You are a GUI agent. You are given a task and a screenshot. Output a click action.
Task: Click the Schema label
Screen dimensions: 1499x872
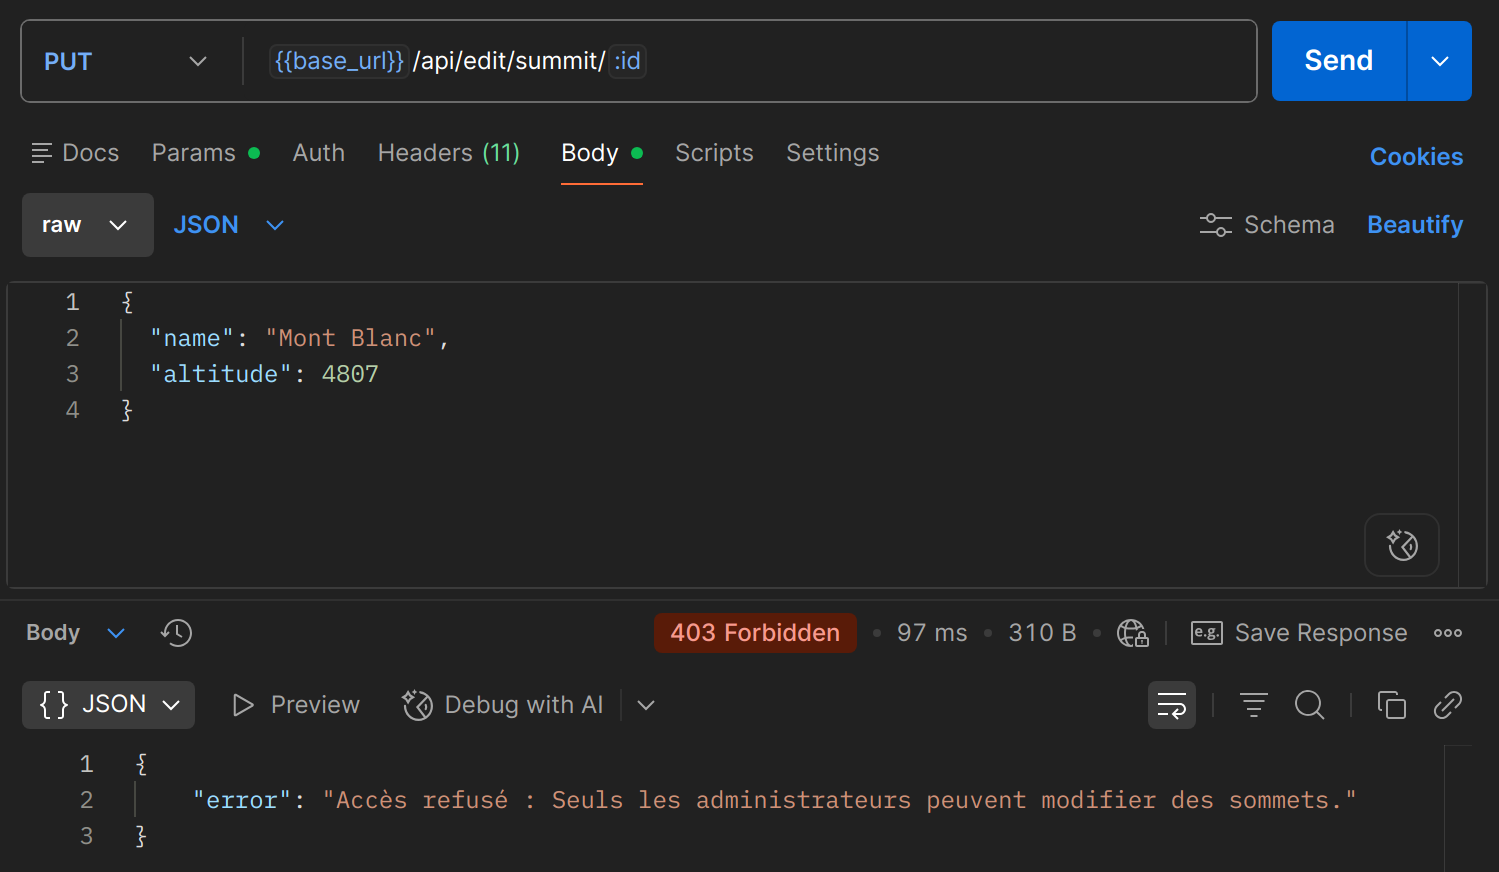click(1289, 225)
